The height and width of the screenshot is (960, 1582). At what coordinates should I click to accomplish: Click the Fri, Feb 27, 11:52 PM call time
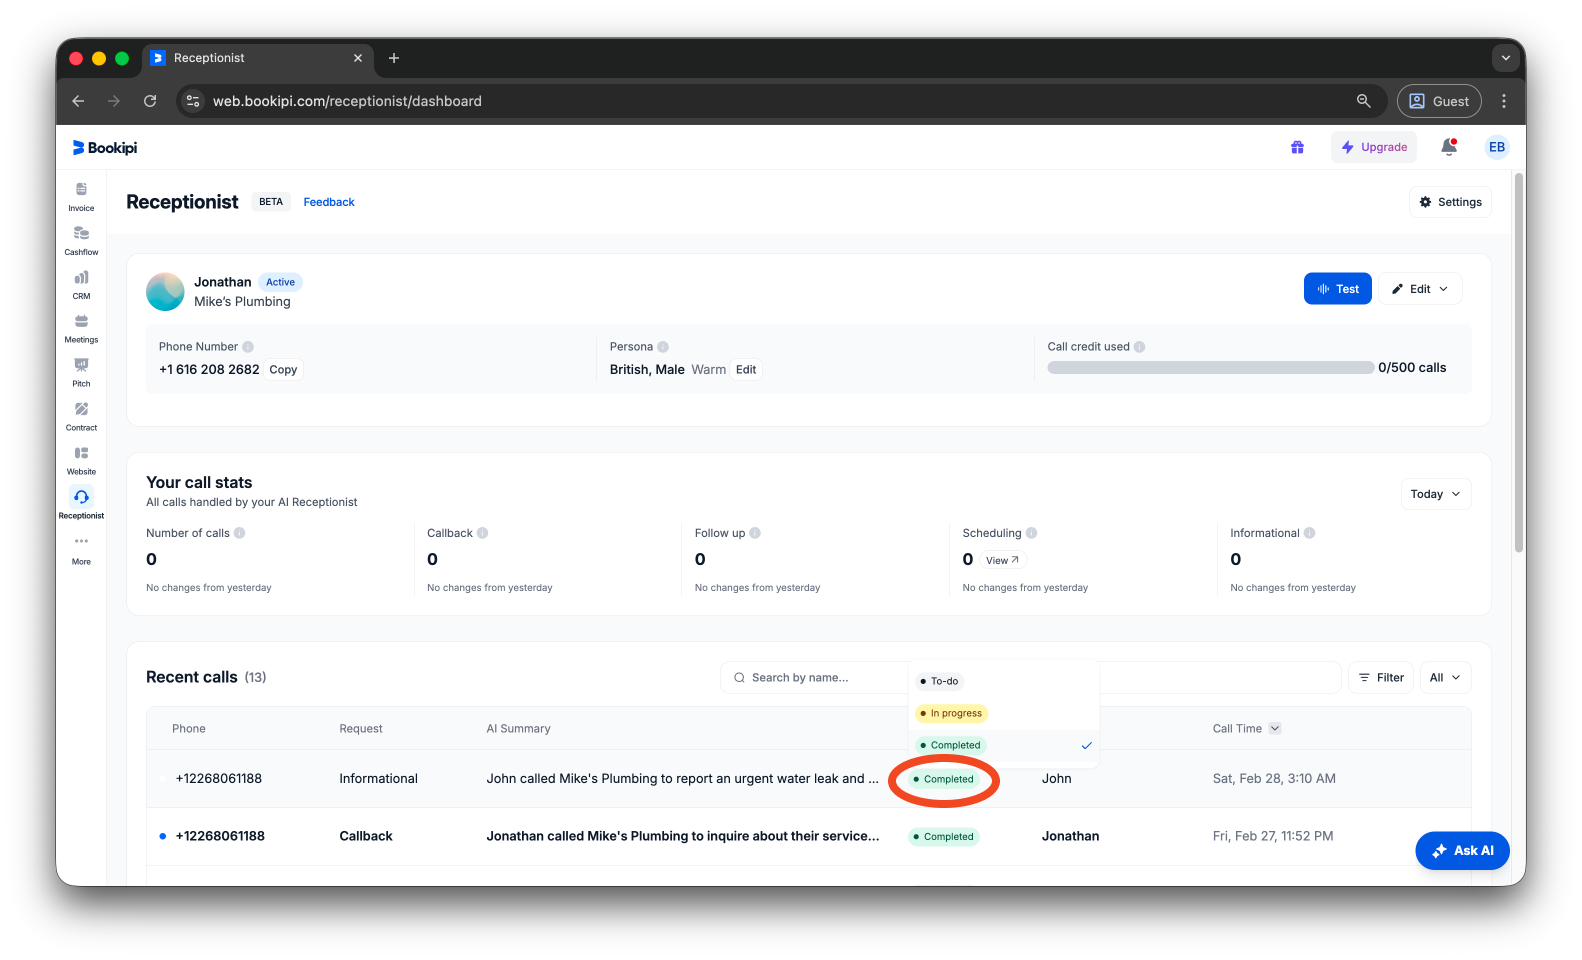(1272, 837)
